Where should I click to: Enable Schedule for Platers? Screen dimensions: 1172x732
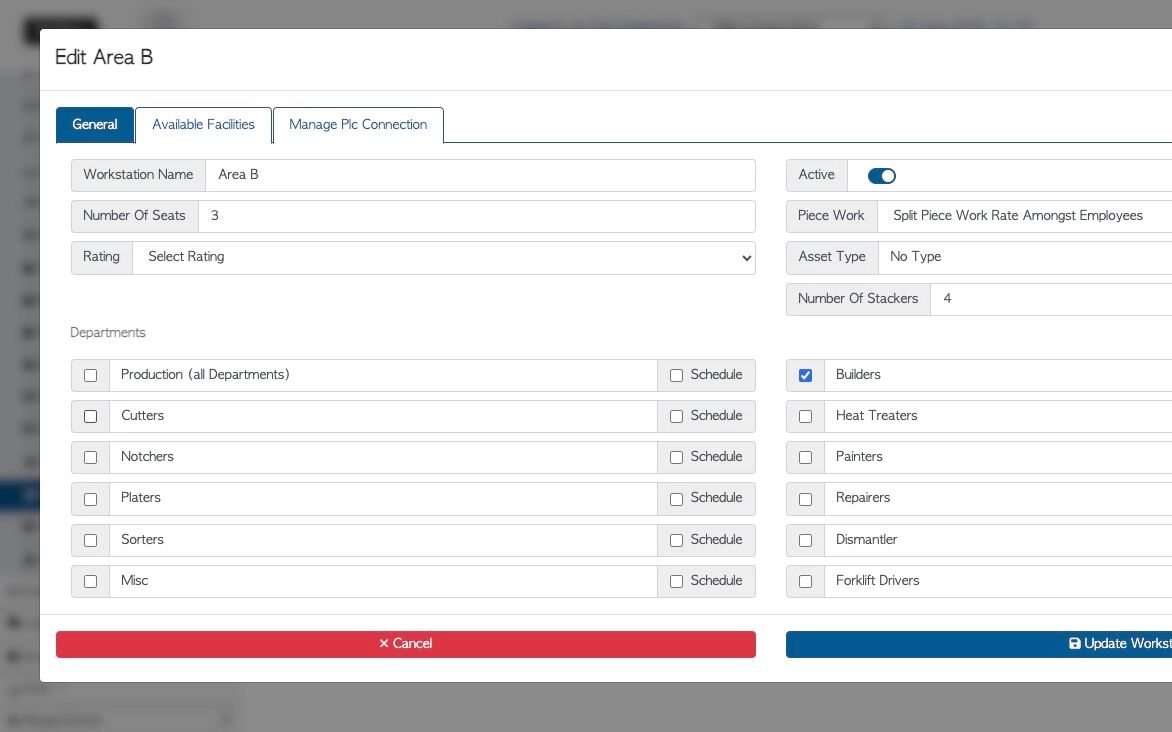[676, 499]
